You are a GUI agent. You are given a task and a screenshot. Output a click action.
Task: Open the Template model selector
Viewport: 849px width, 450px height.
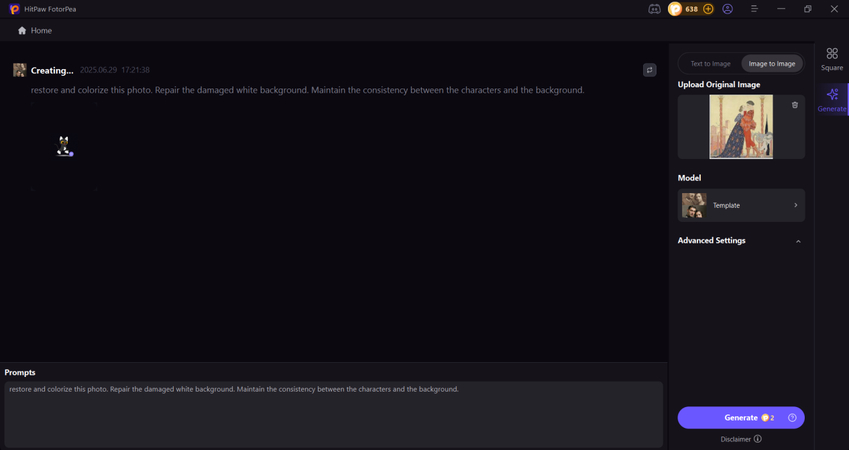tap(741, 205)
